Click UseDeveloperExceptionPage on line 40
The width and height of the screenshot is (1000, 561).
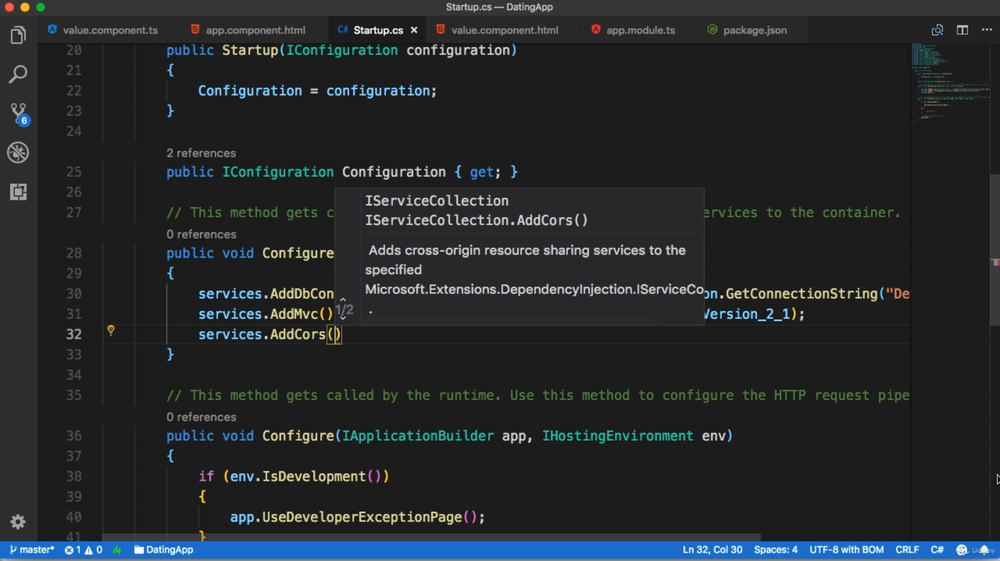click(x=362, y=517)
